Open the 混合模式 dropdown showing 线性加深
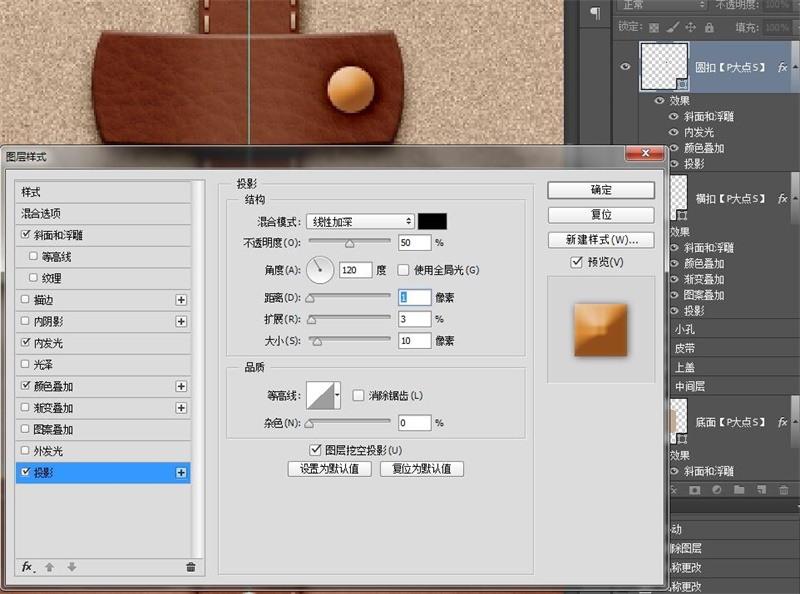 [360, 221]
